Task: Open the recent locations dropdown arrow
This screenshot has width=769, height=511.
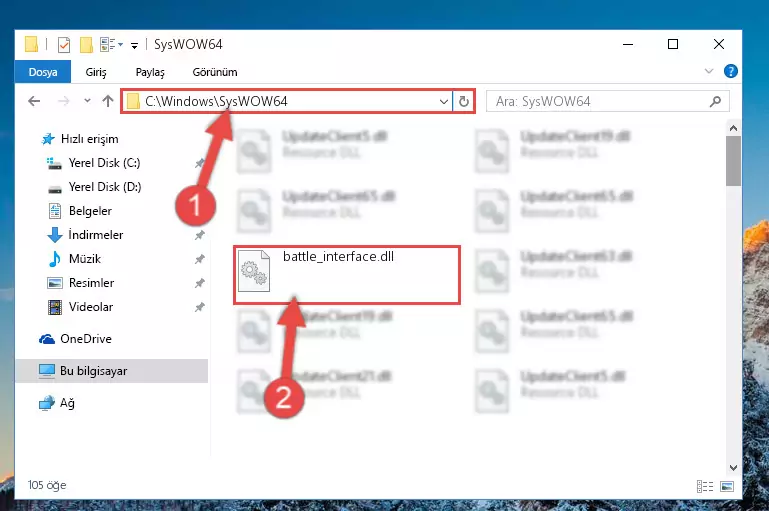Action: coord(87,101)
